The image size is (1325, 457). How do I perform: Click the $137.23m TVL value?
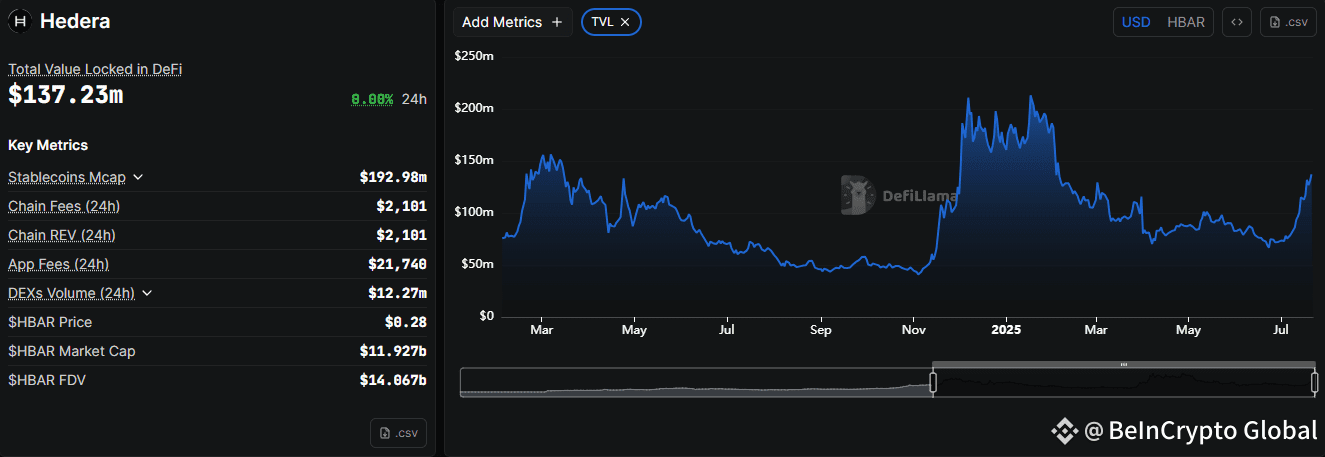(x=66, y=95)
